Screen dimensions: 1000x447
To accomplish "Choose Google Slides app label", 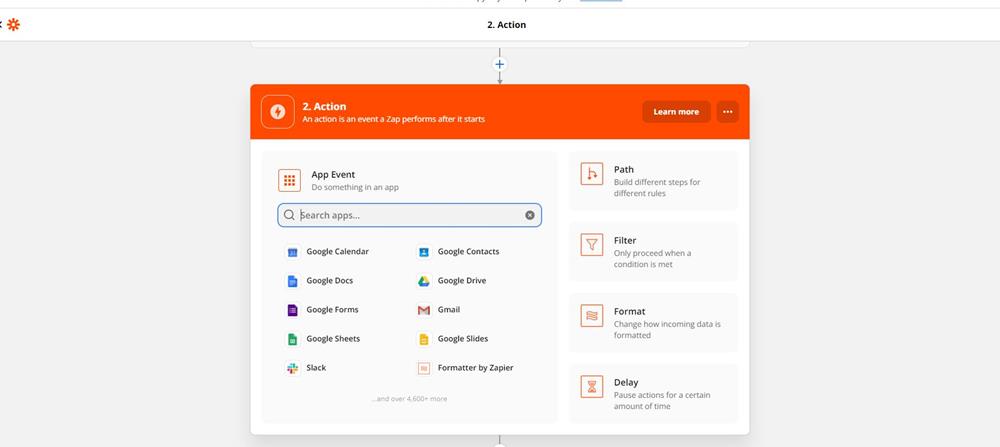I will (x=462, y=339).
